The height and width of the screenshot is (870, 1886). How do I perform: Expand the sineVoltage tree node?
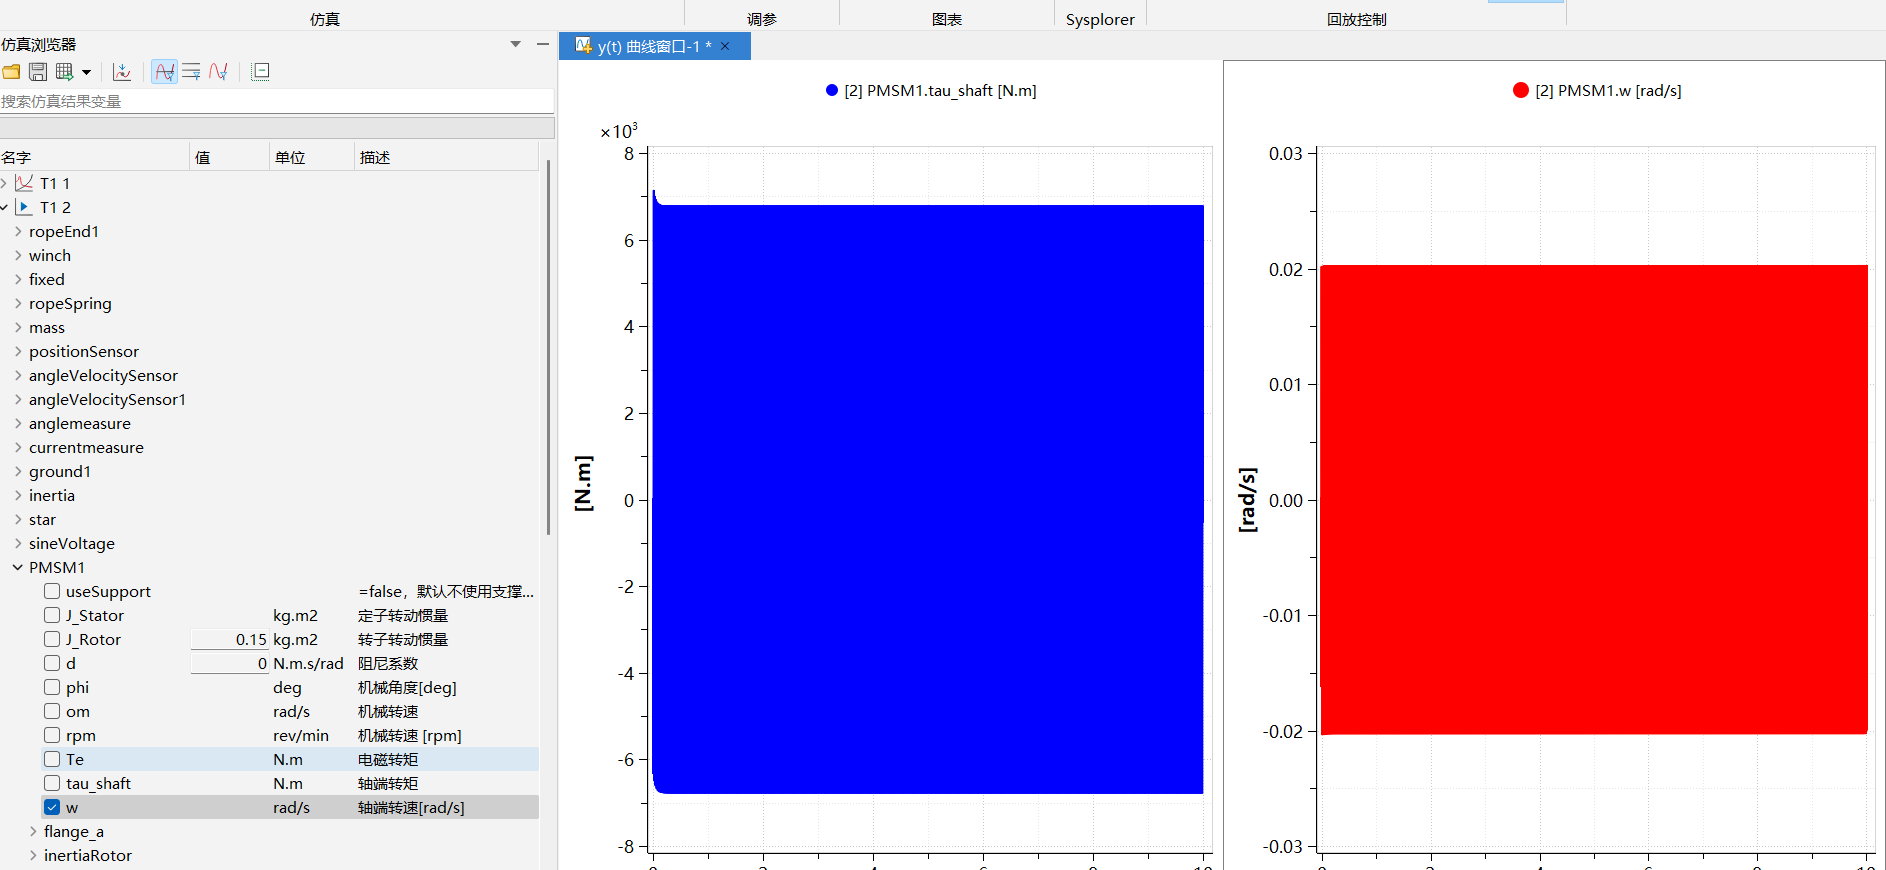pyautogui.click(x=18, y=543)
